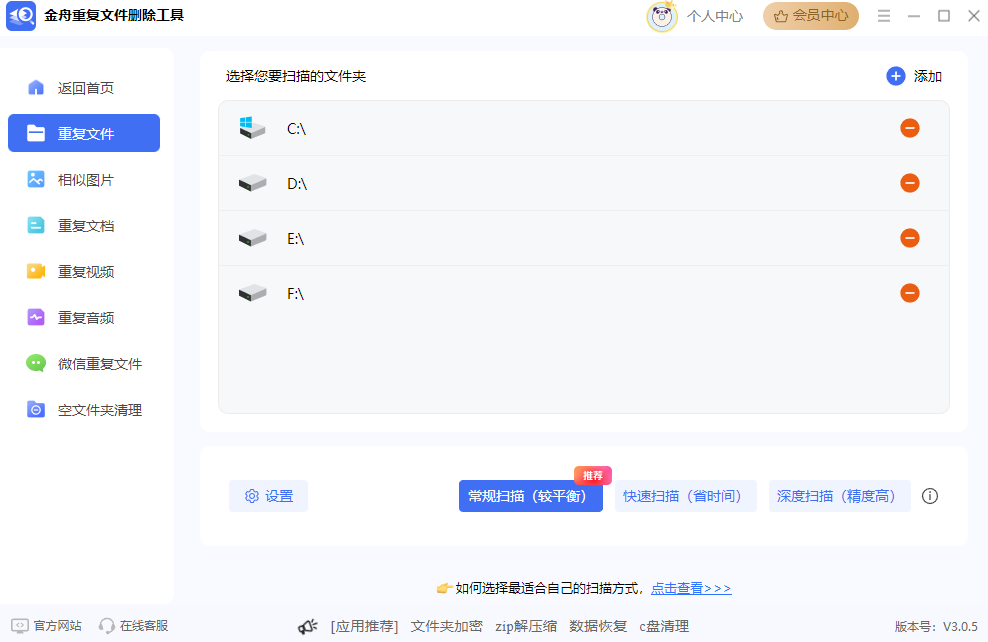Close the application window
Viewport: 988px width, 642px height.
click(x=974, y=16)
